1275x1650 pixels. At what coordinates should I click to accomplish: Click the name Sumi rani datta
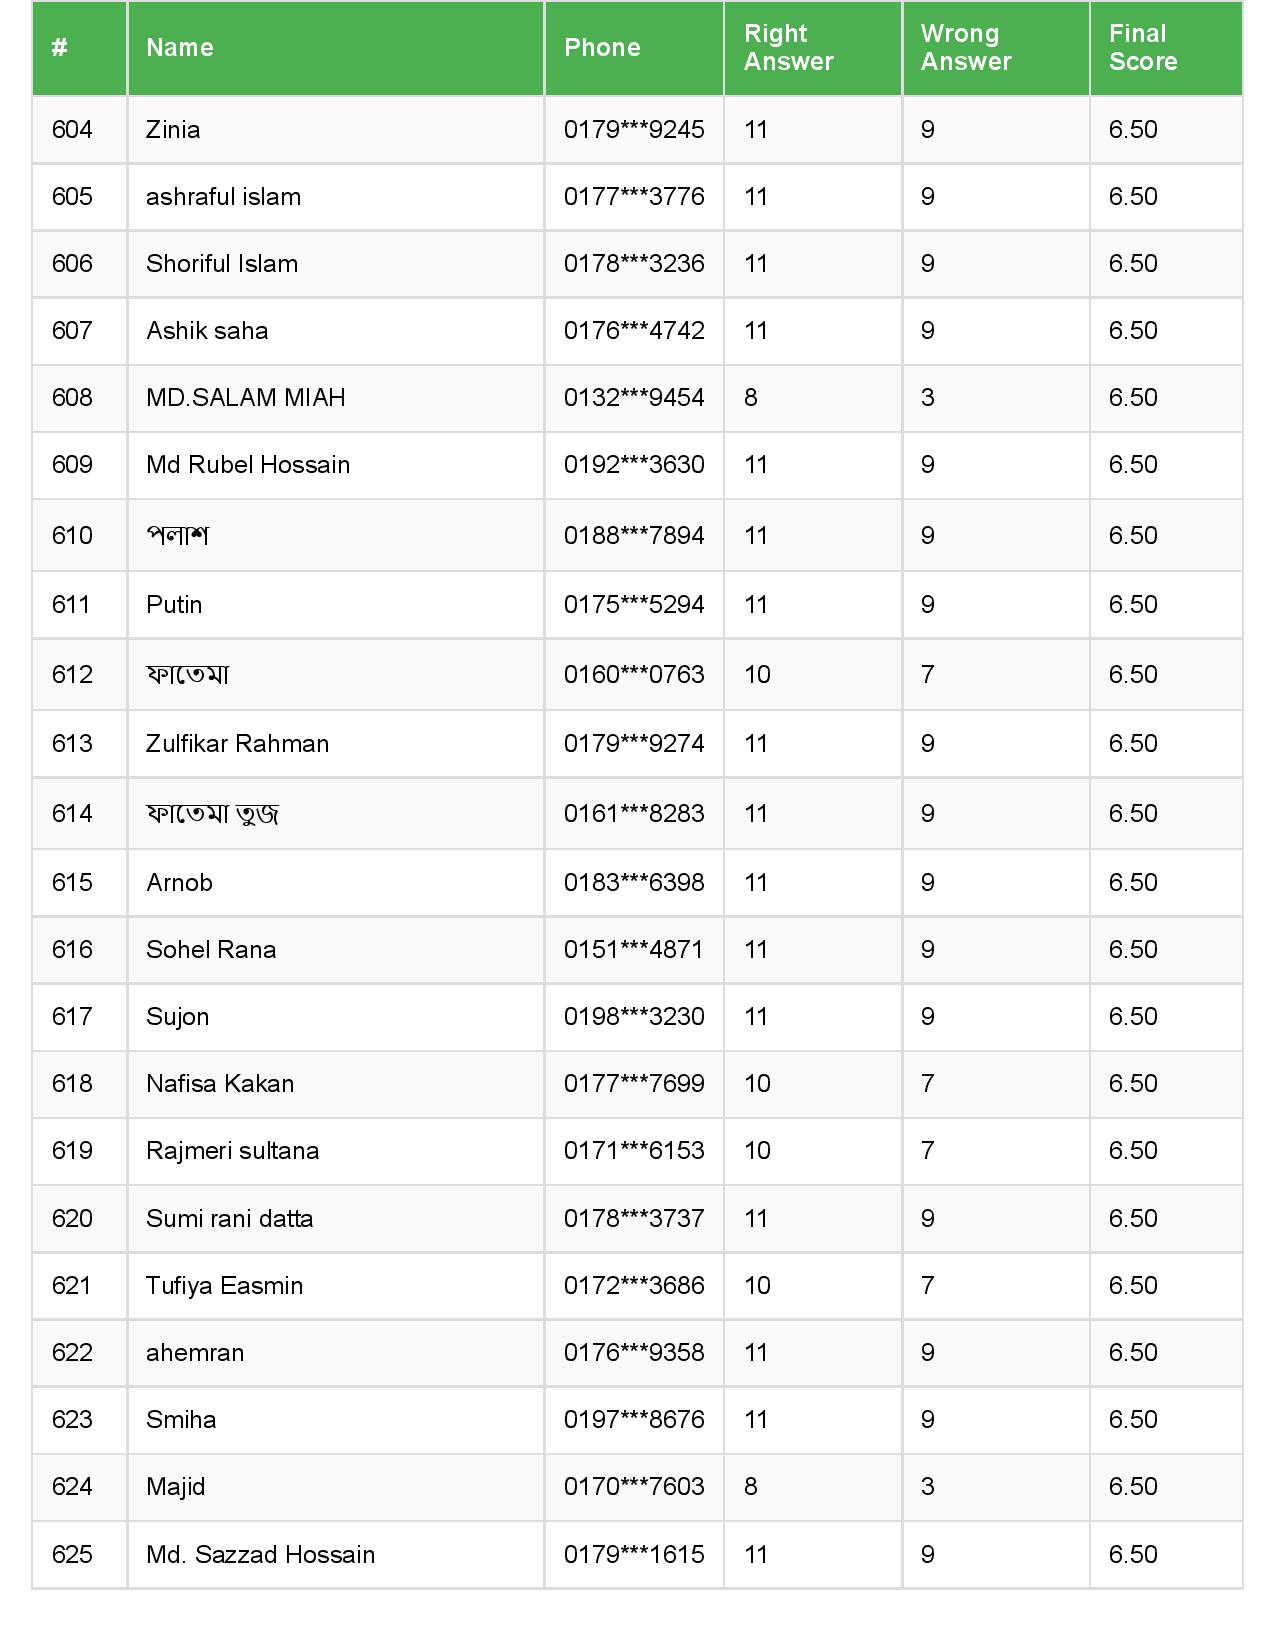pyautogui.click(x=229, y=1219)
